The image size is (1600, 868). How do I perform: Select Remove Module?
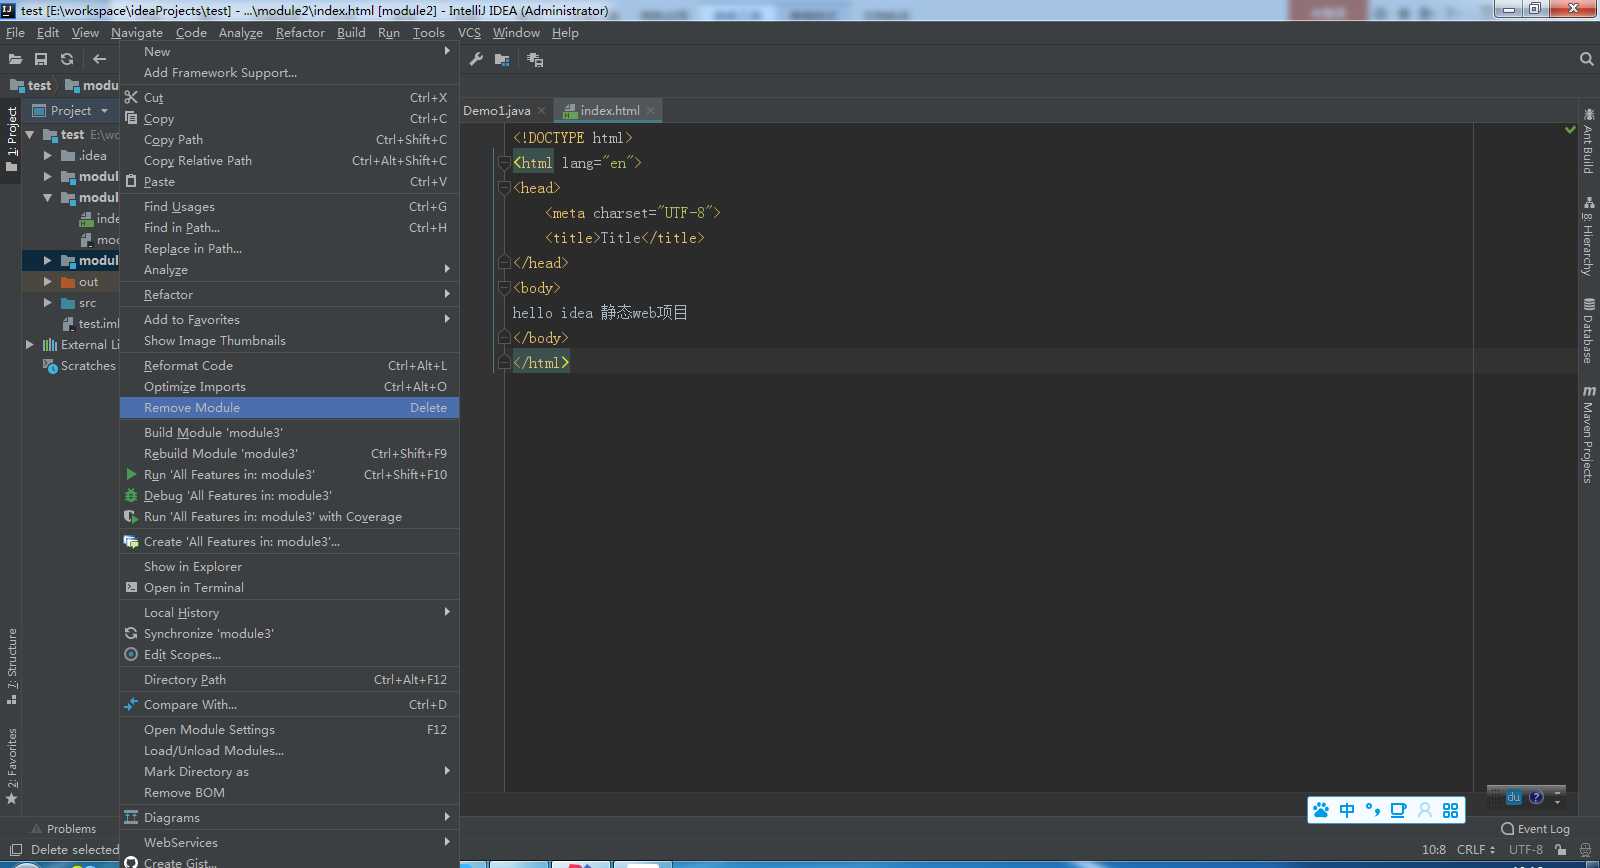[x=289, y=408]
